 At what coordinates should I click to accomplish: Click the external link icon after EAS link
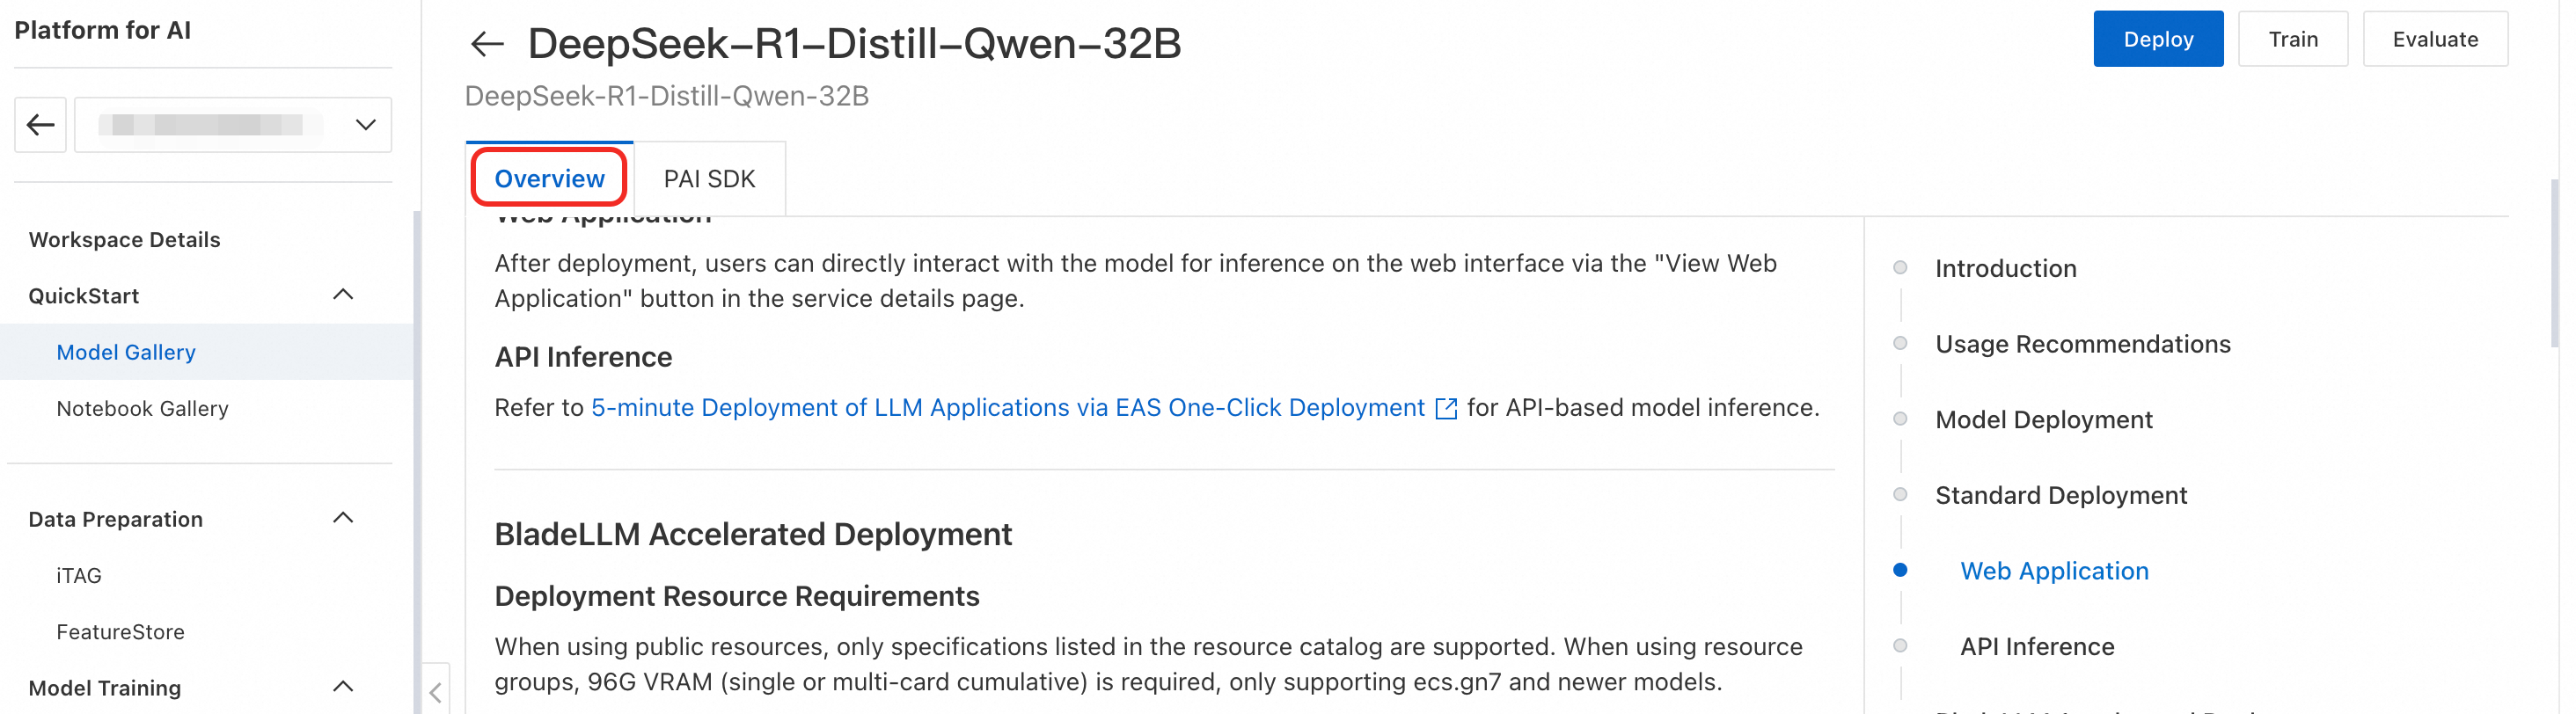[x=1445, y=409]
